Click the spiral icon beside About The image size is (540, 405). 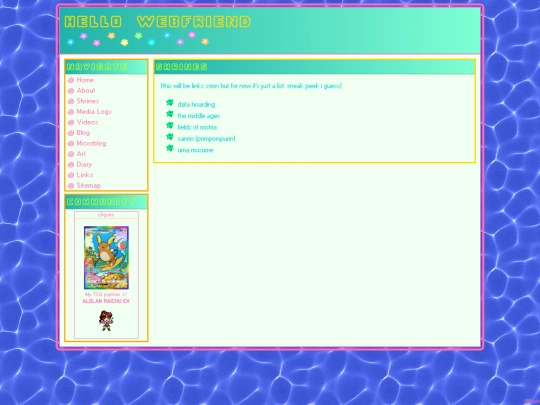(71, 91)
